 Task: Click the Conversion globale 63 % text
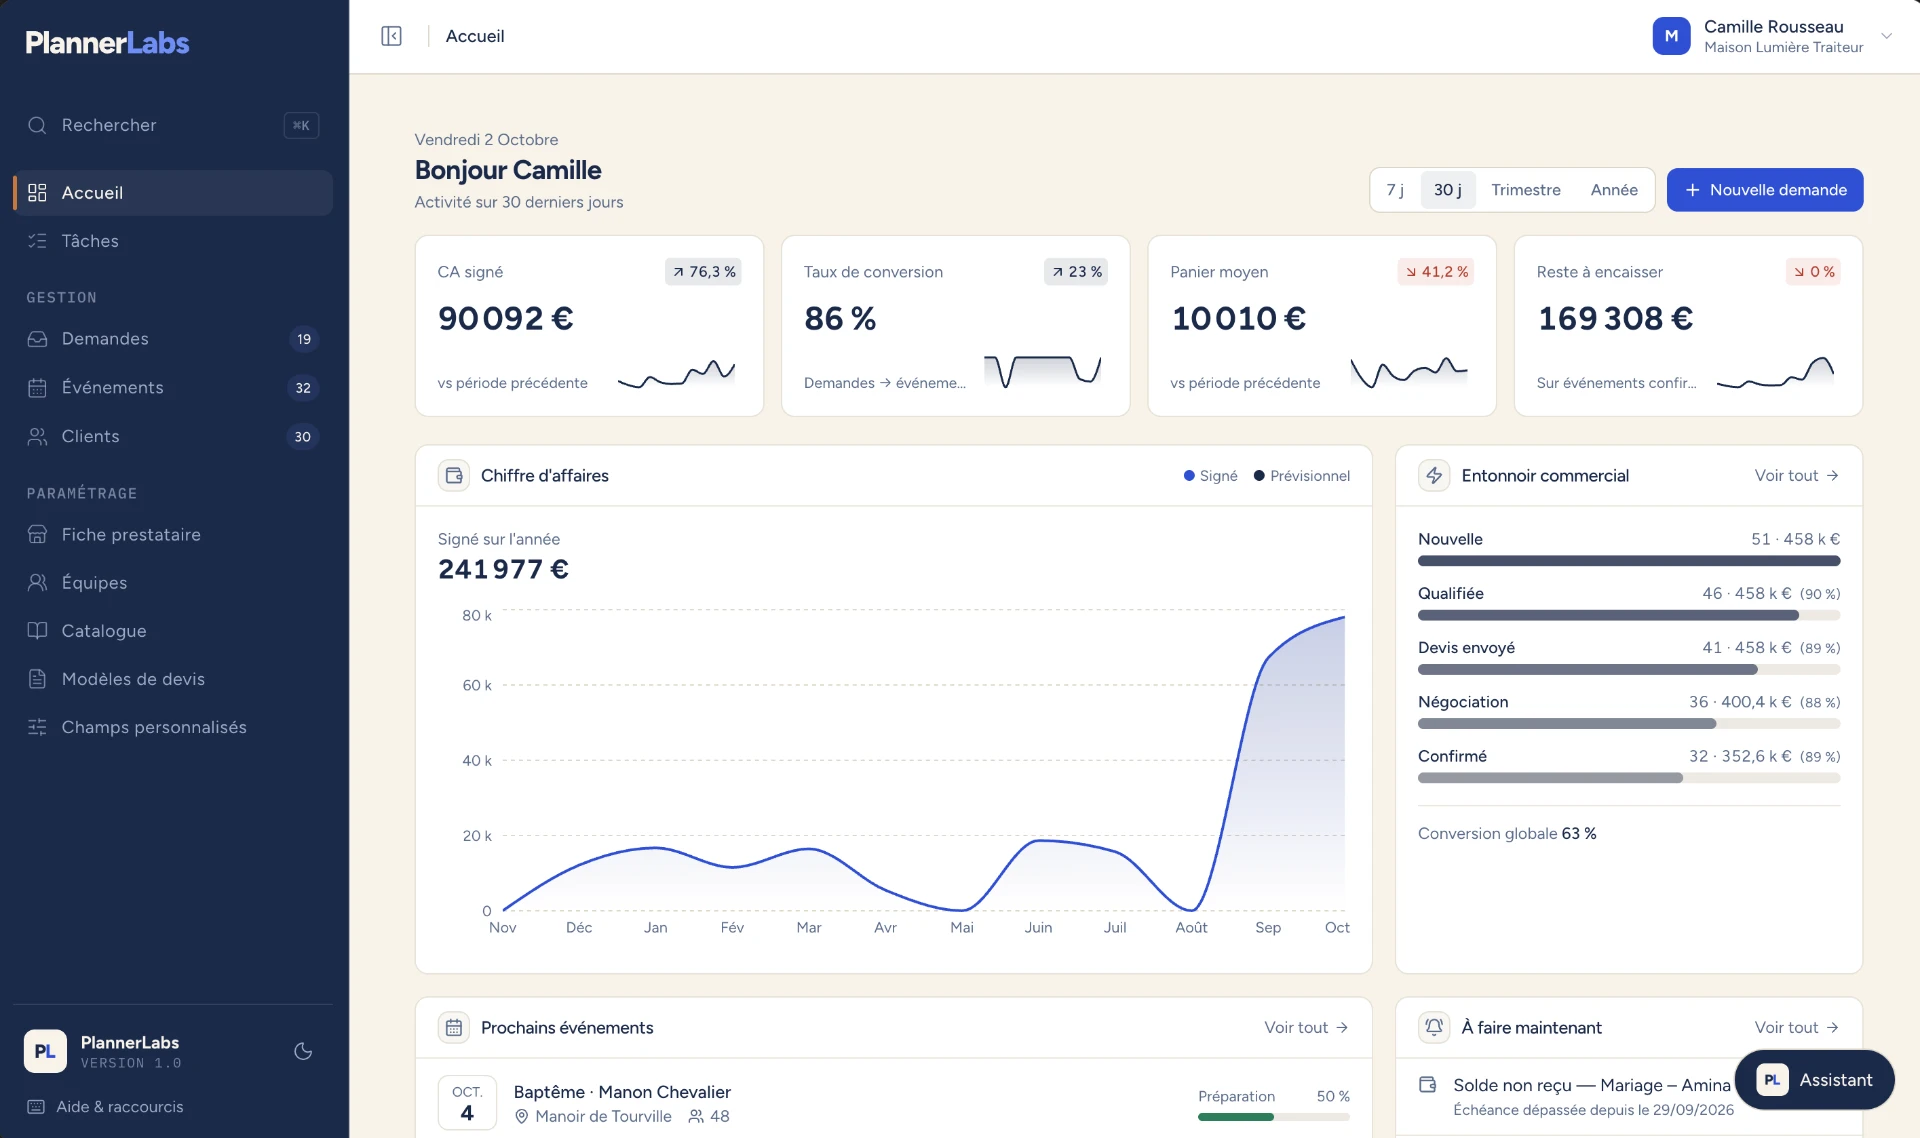pos(1507,833)
